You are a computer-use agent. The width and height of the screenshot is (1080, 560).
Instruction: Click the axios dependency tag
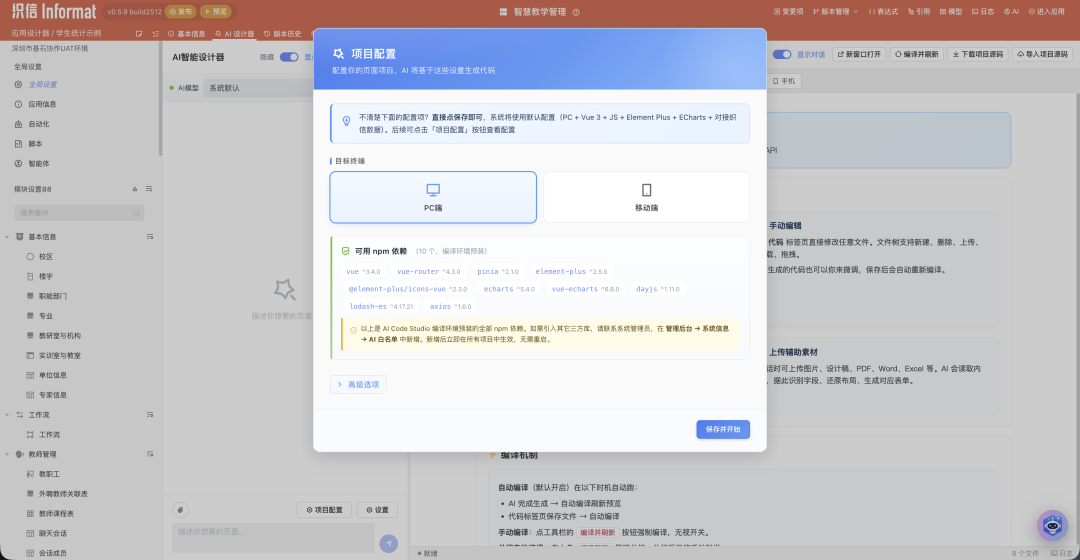450,307
